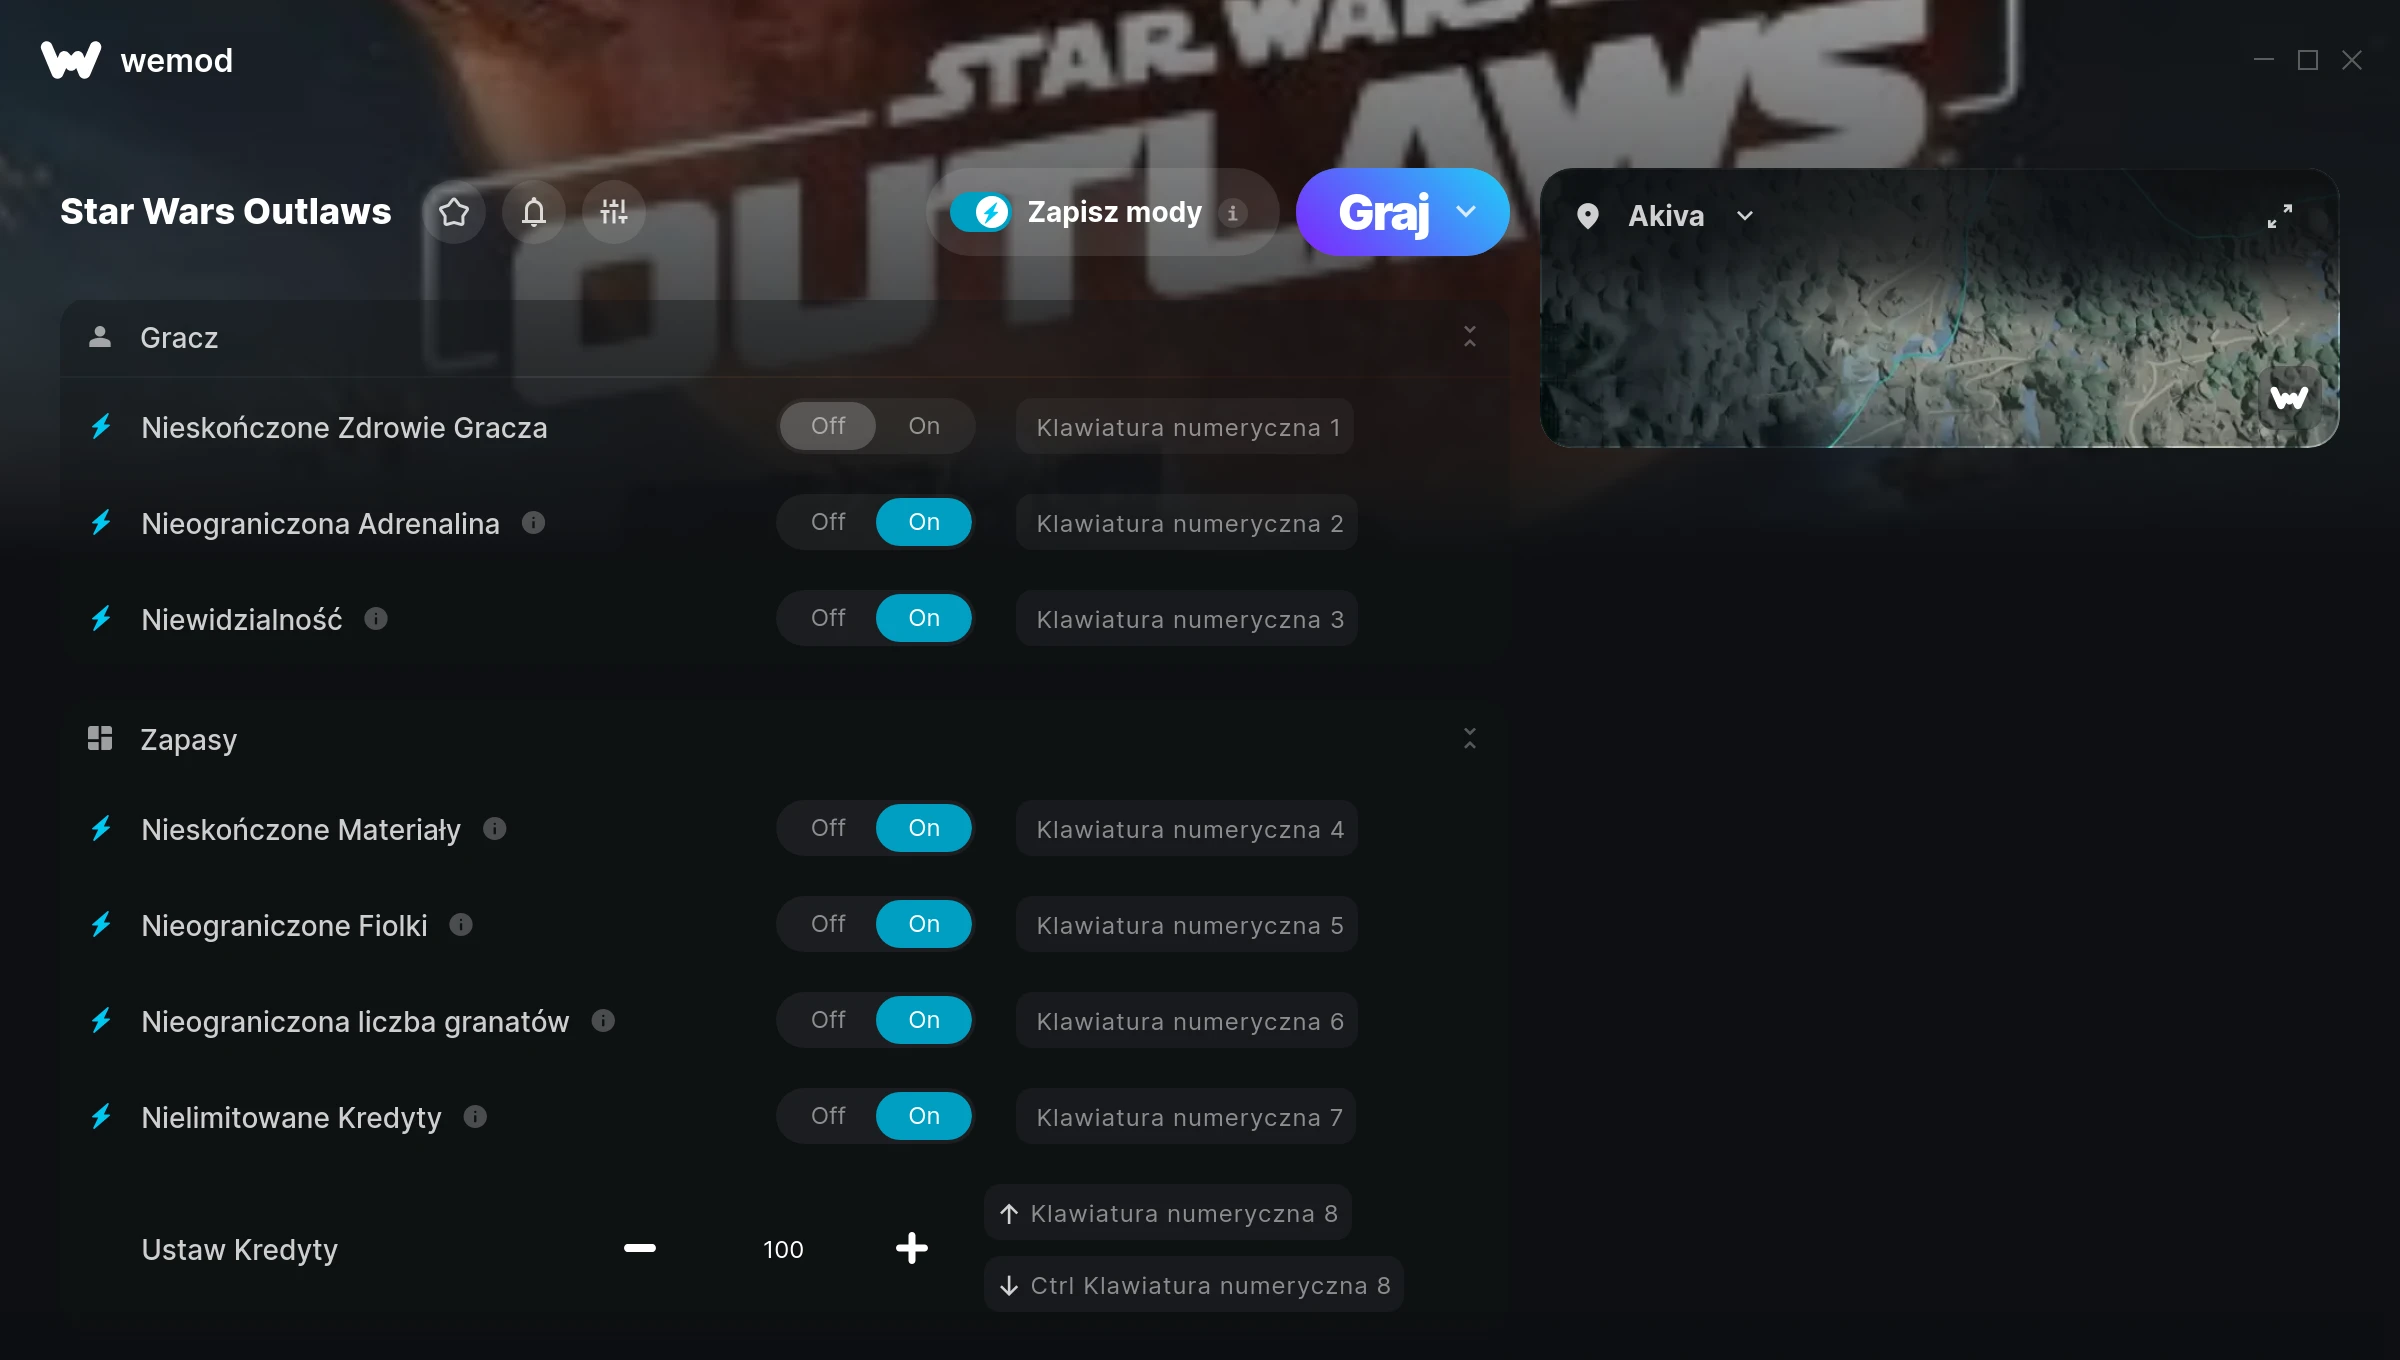This screenshot has height=1360, width=2400.
Task: Collapse the Gracz section
Action: [x=1470, y=337]
